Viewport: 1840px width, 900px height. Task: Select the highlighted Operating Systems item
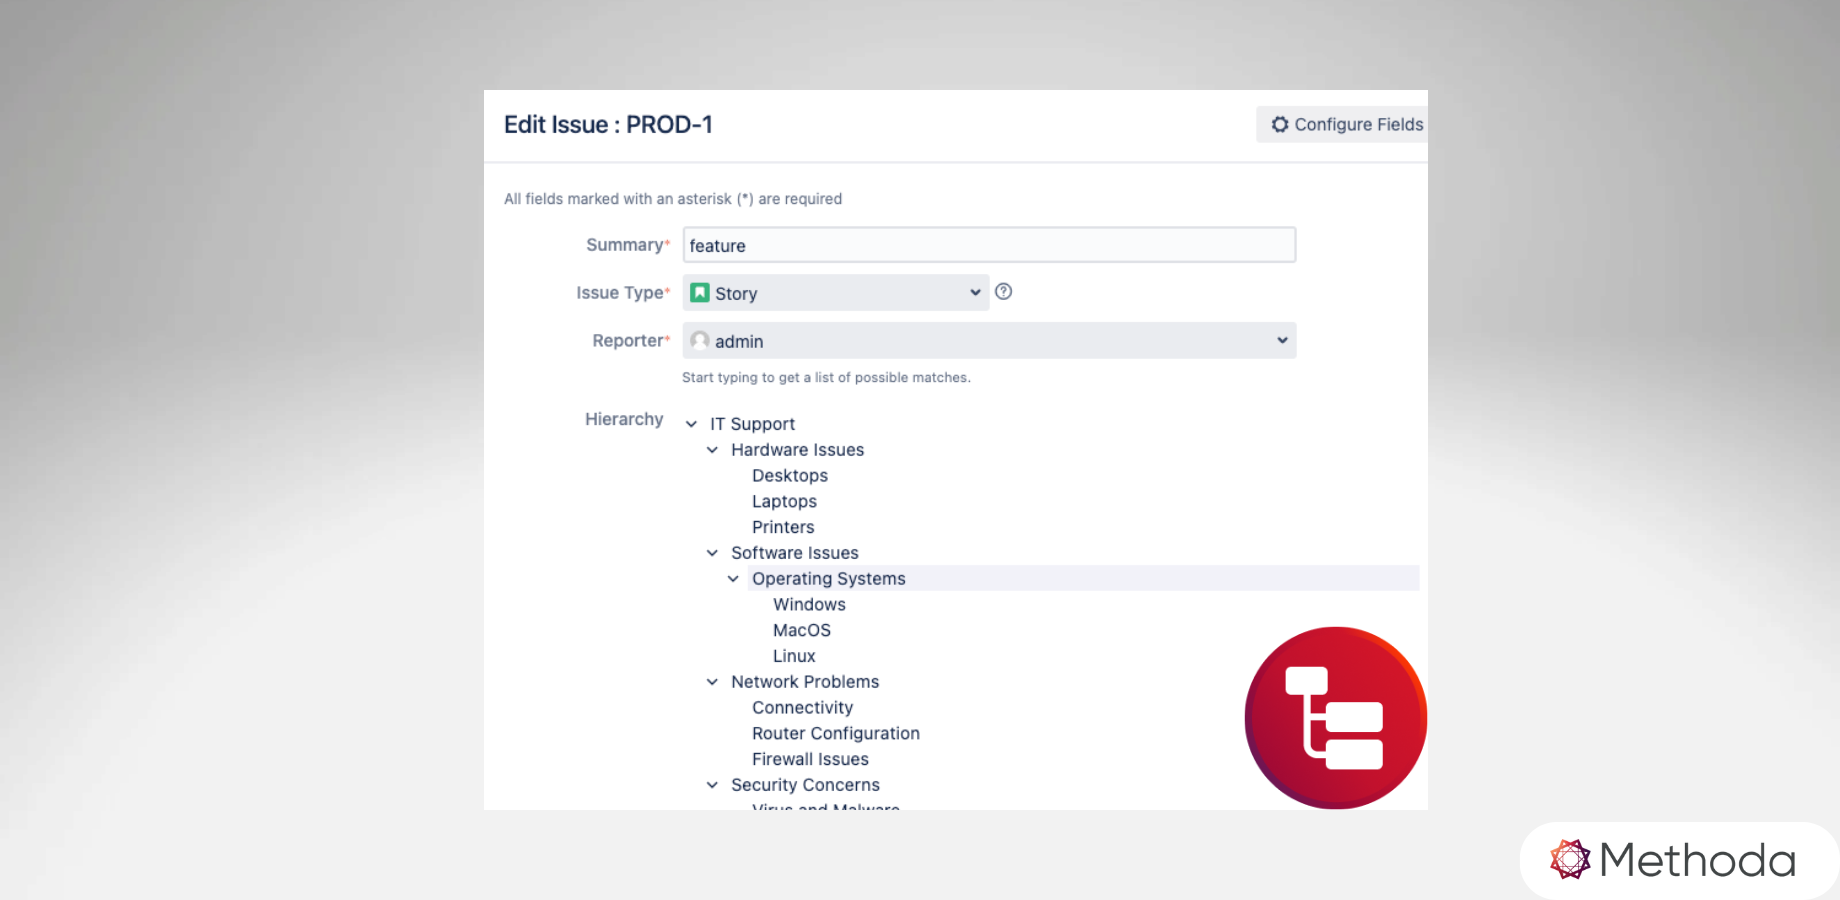(x=1083, y=578)
